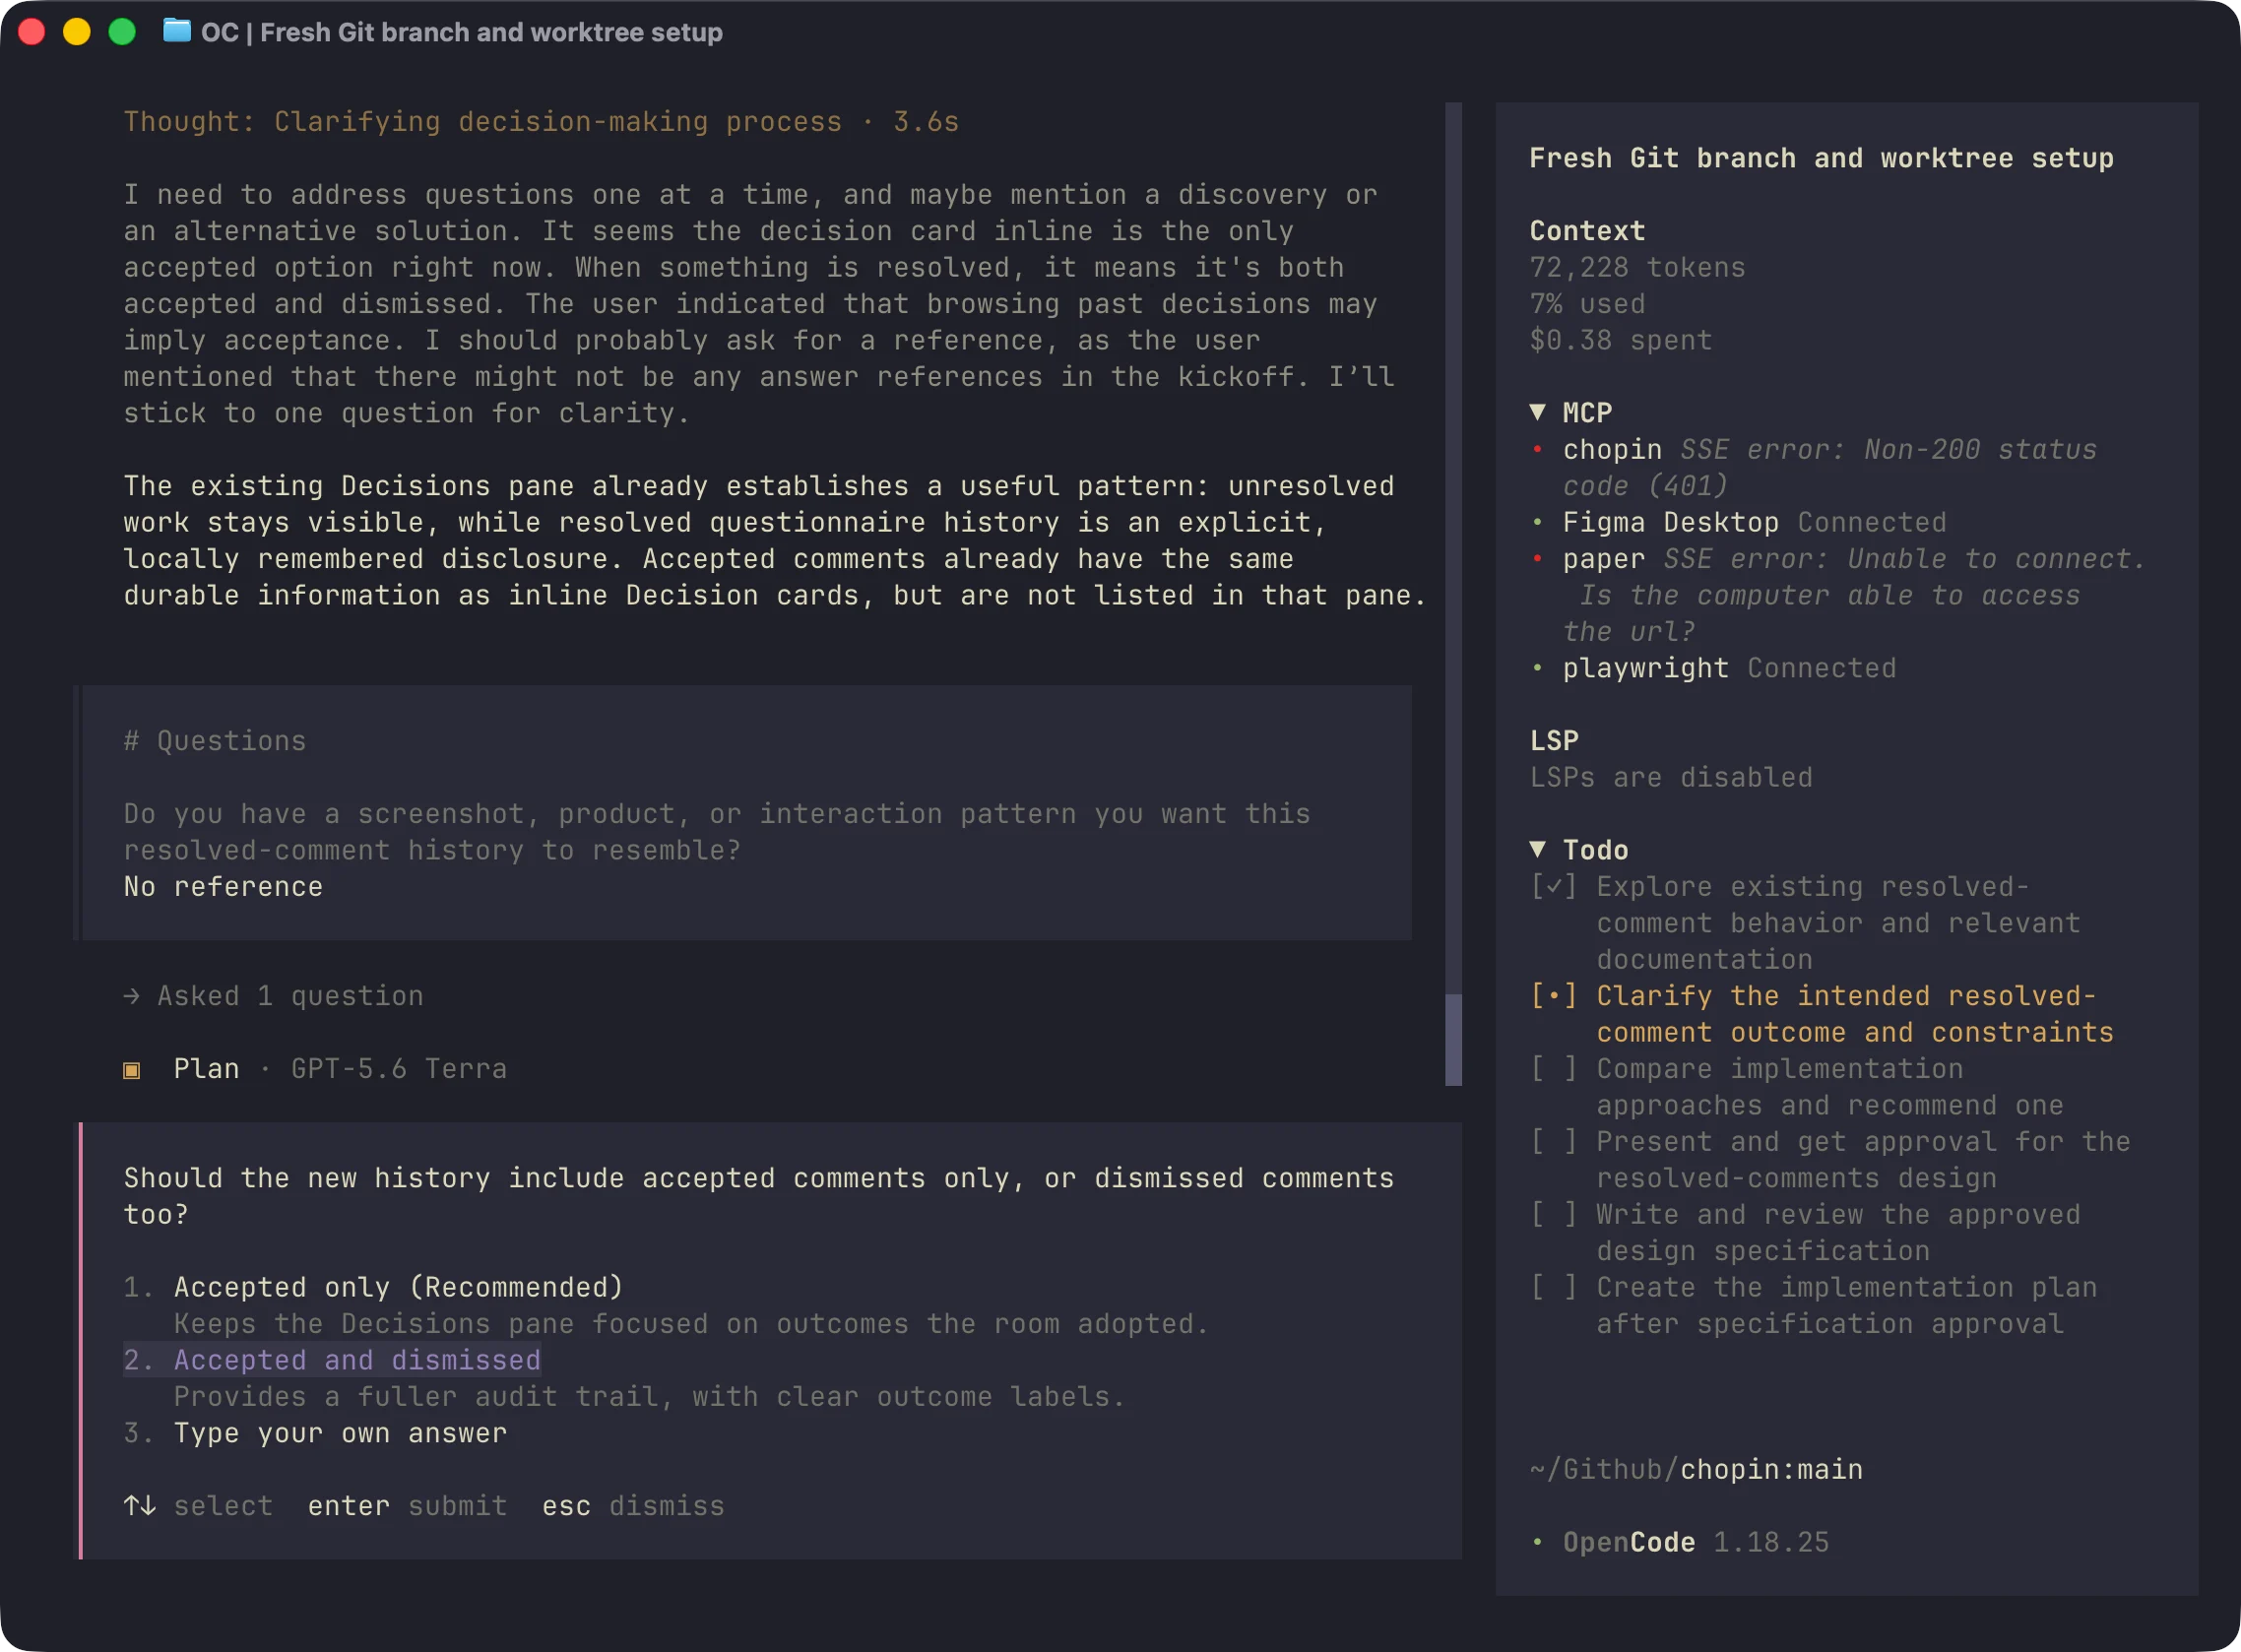Click the LSPs are disabled text
This screenshot has height=1652, width=2241.
point(1671,777)
